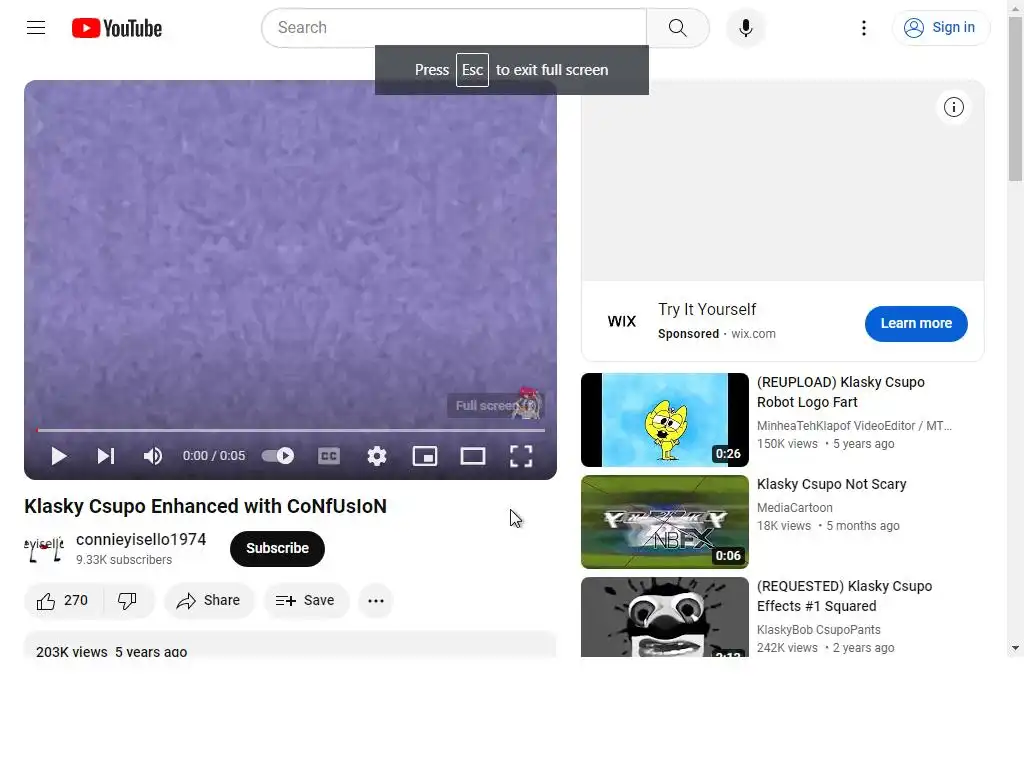1024x768 pixels.
Task: Open connieyisello1974 channel avatar
Action: (44, 549)
